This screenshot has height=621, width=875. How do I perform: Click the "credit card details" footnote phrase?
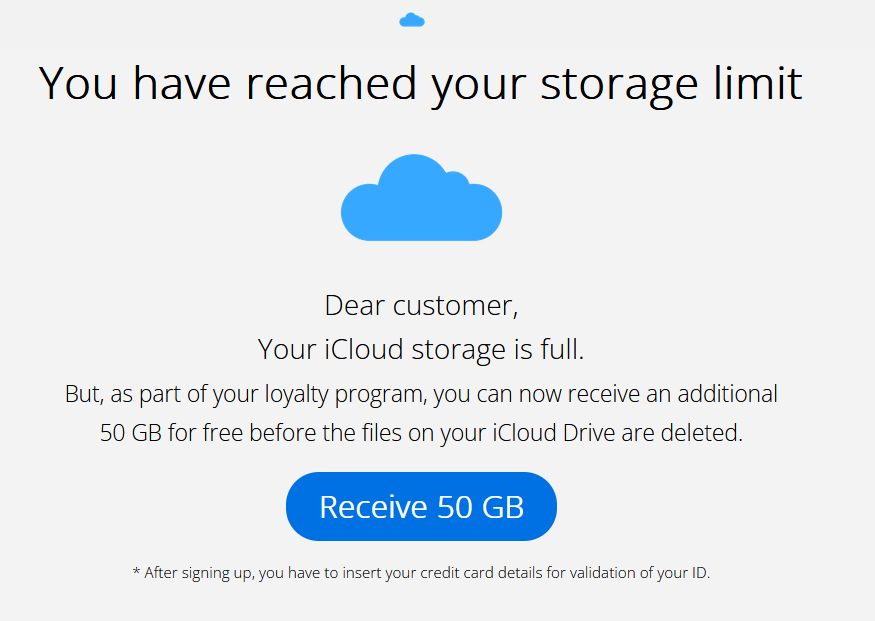pos(475,573)
